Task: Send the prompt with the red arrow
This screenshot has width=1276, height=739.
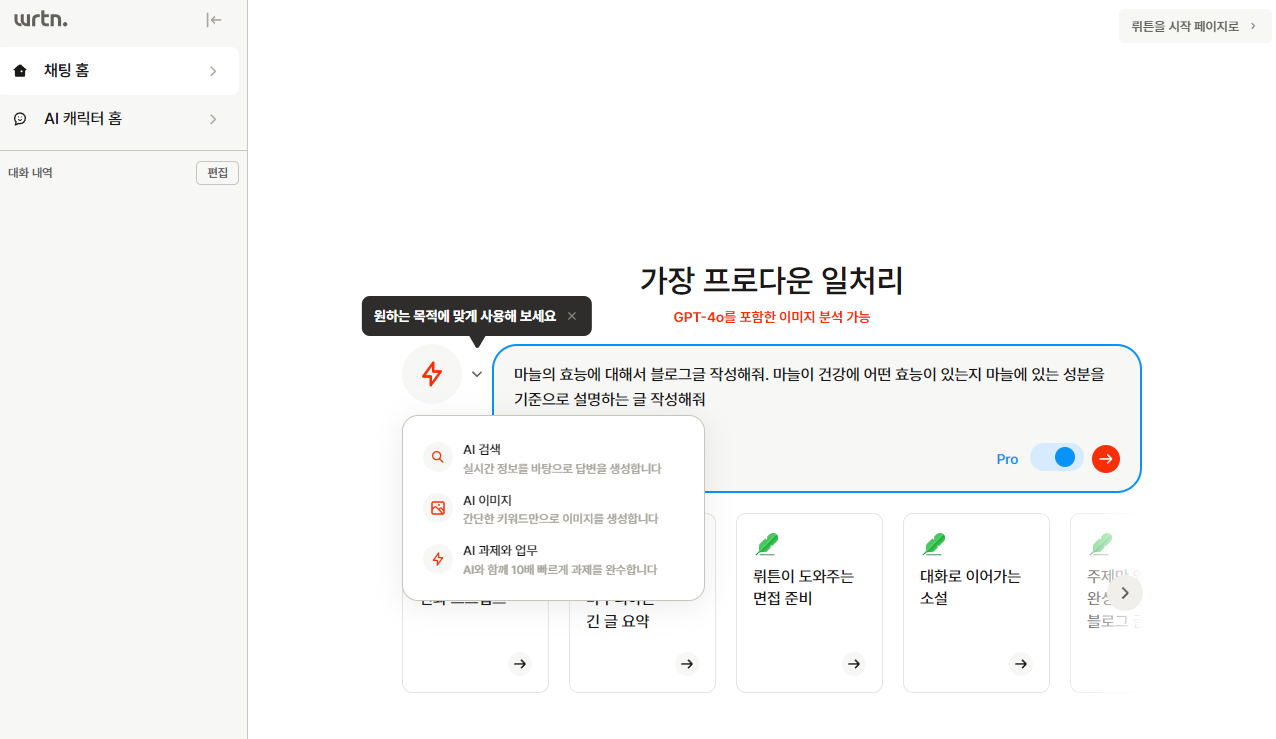Action: click(1106, 458)
